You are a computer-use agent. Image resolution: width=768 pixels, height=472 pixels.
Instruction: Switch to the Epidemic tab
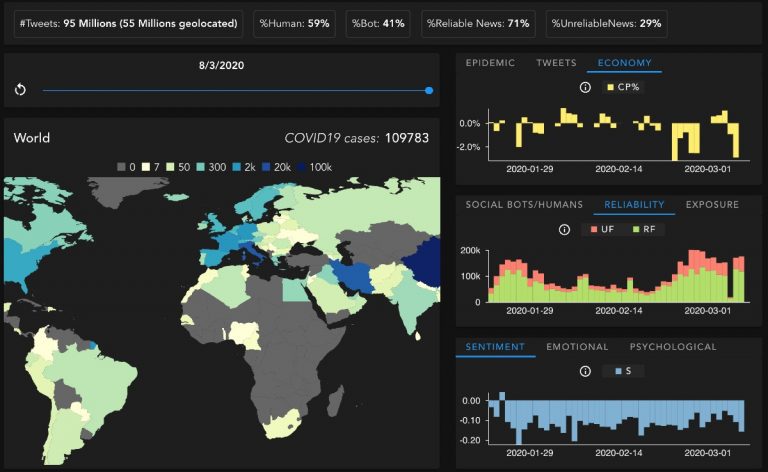[490, 63]
